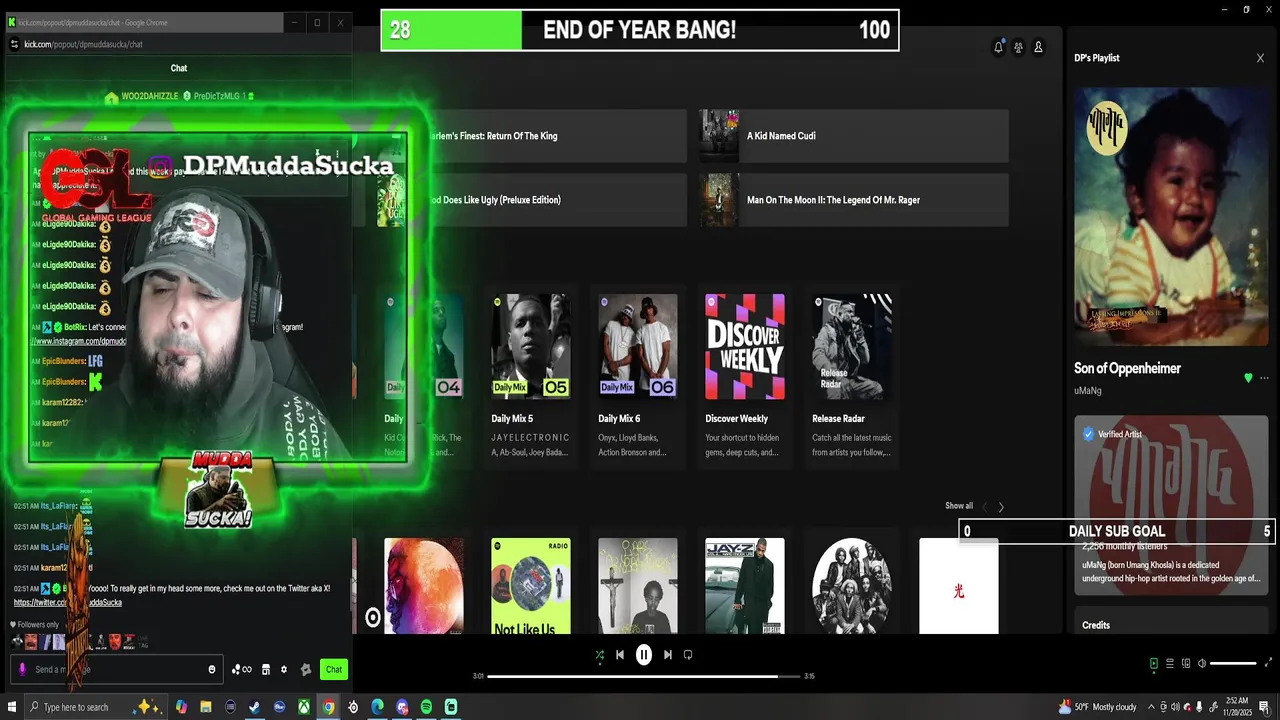1280x720 pixels.
Task: Show hidden system tray icons
Action: pos(1151,707)
